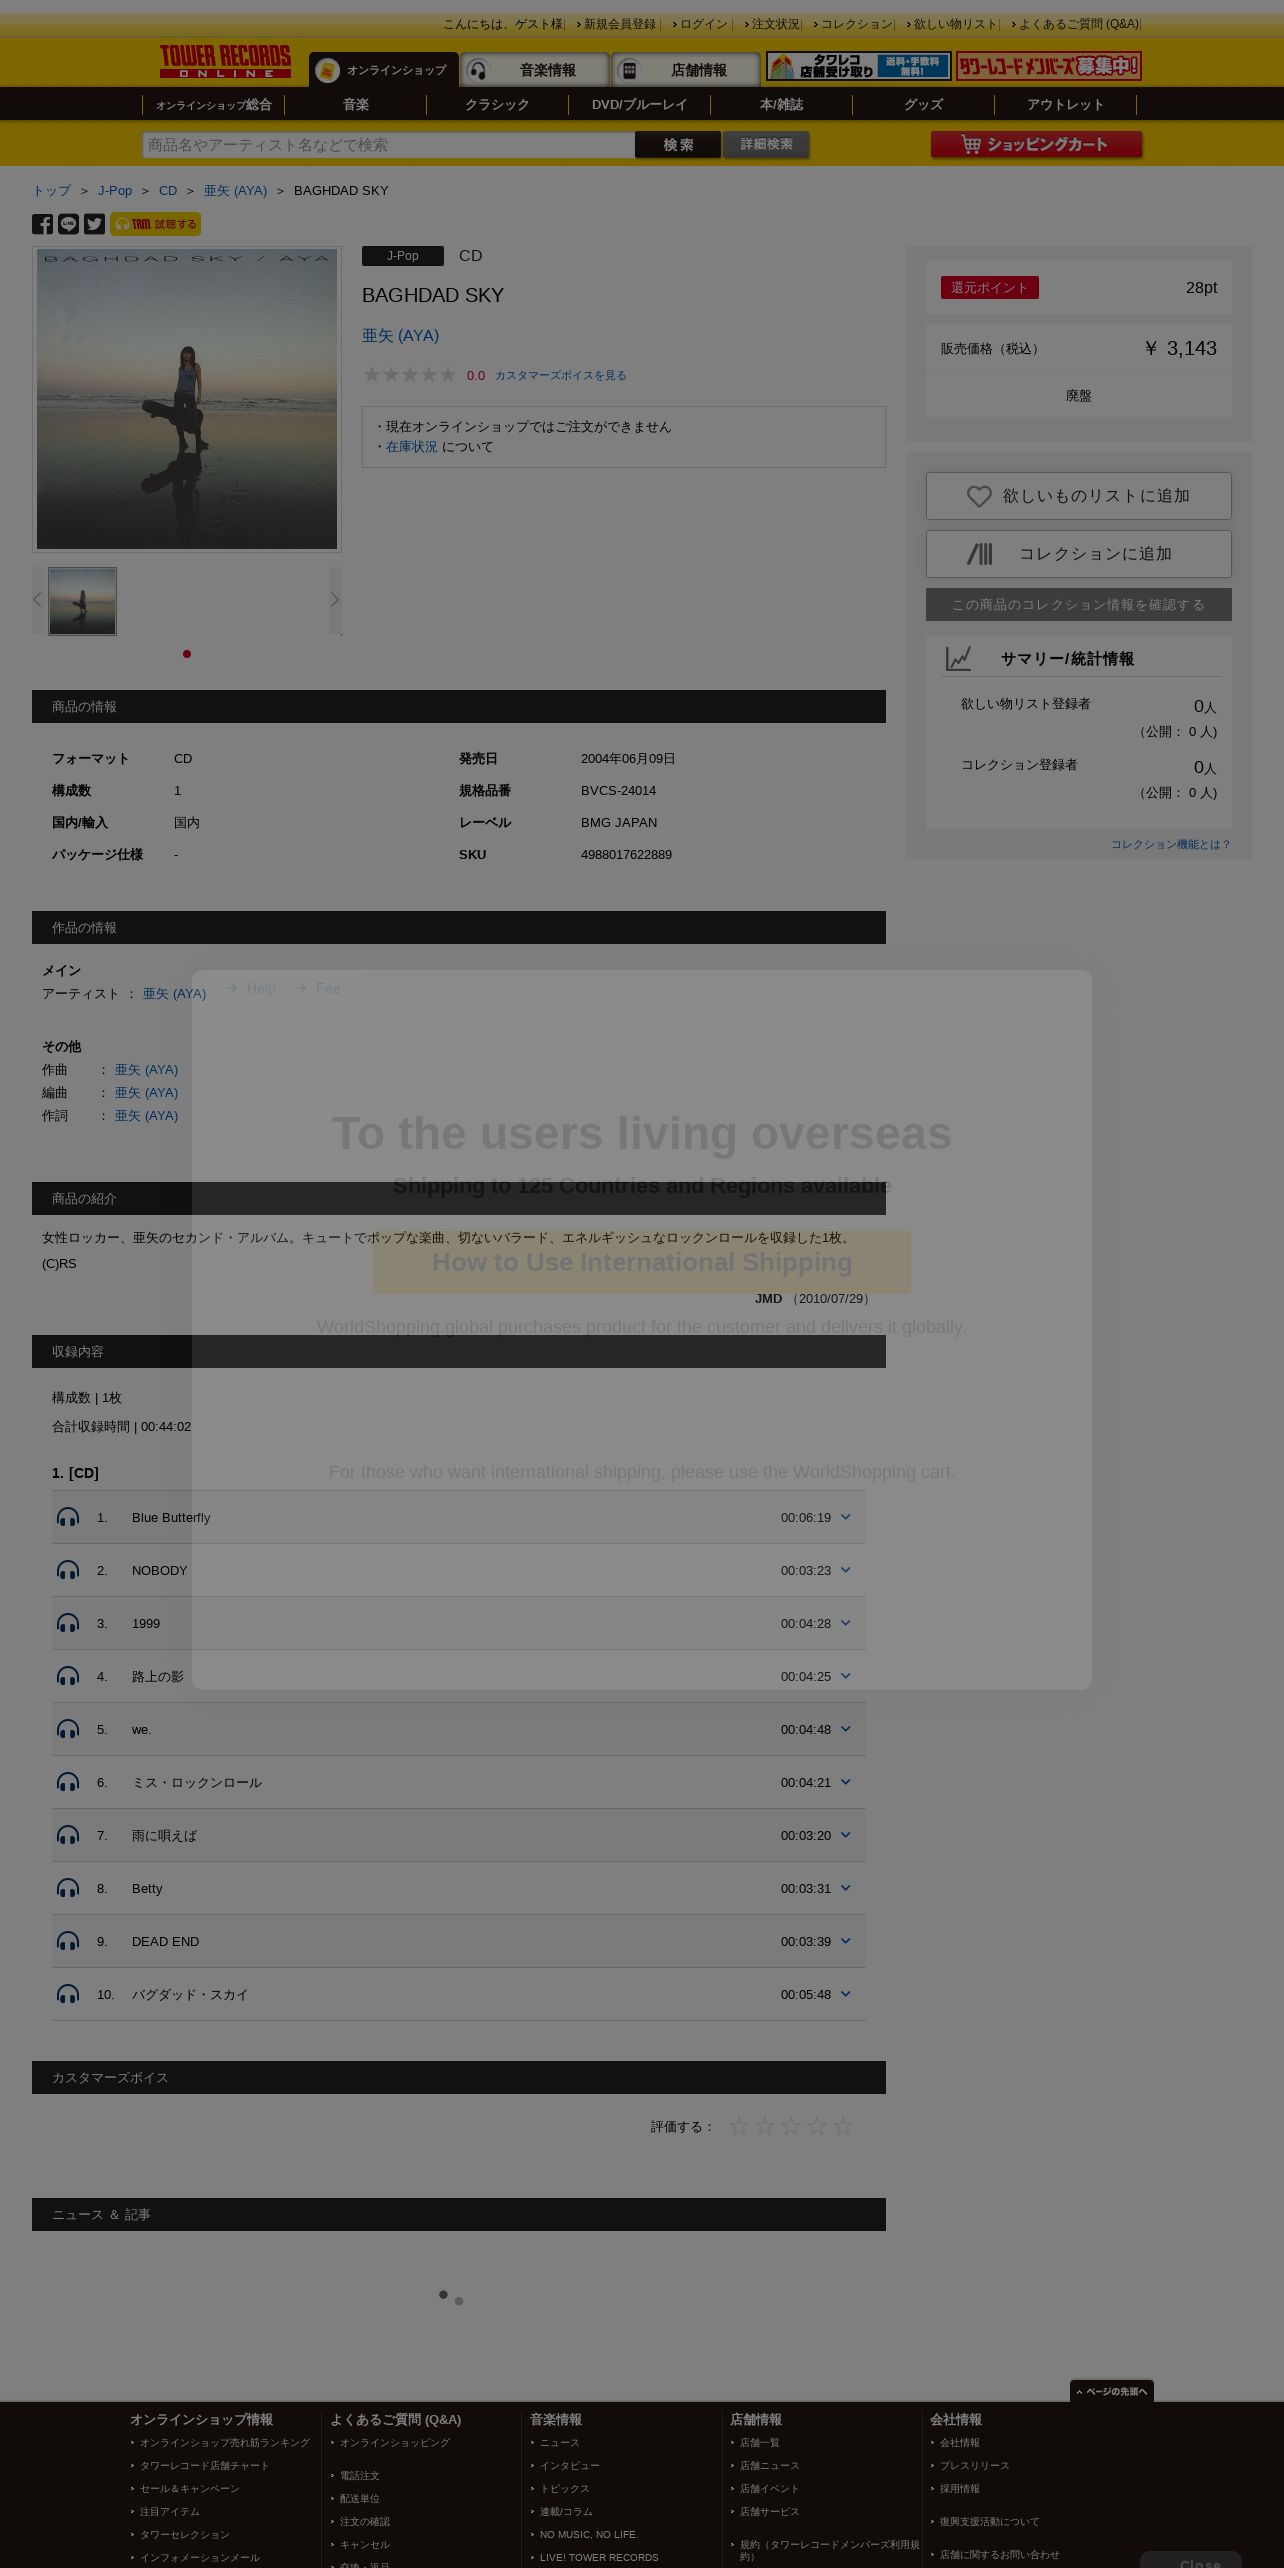This screenshot has width=1284, height=2568.
Task: Play preview of ミス・ロックンロール track
Action: 68,1782
